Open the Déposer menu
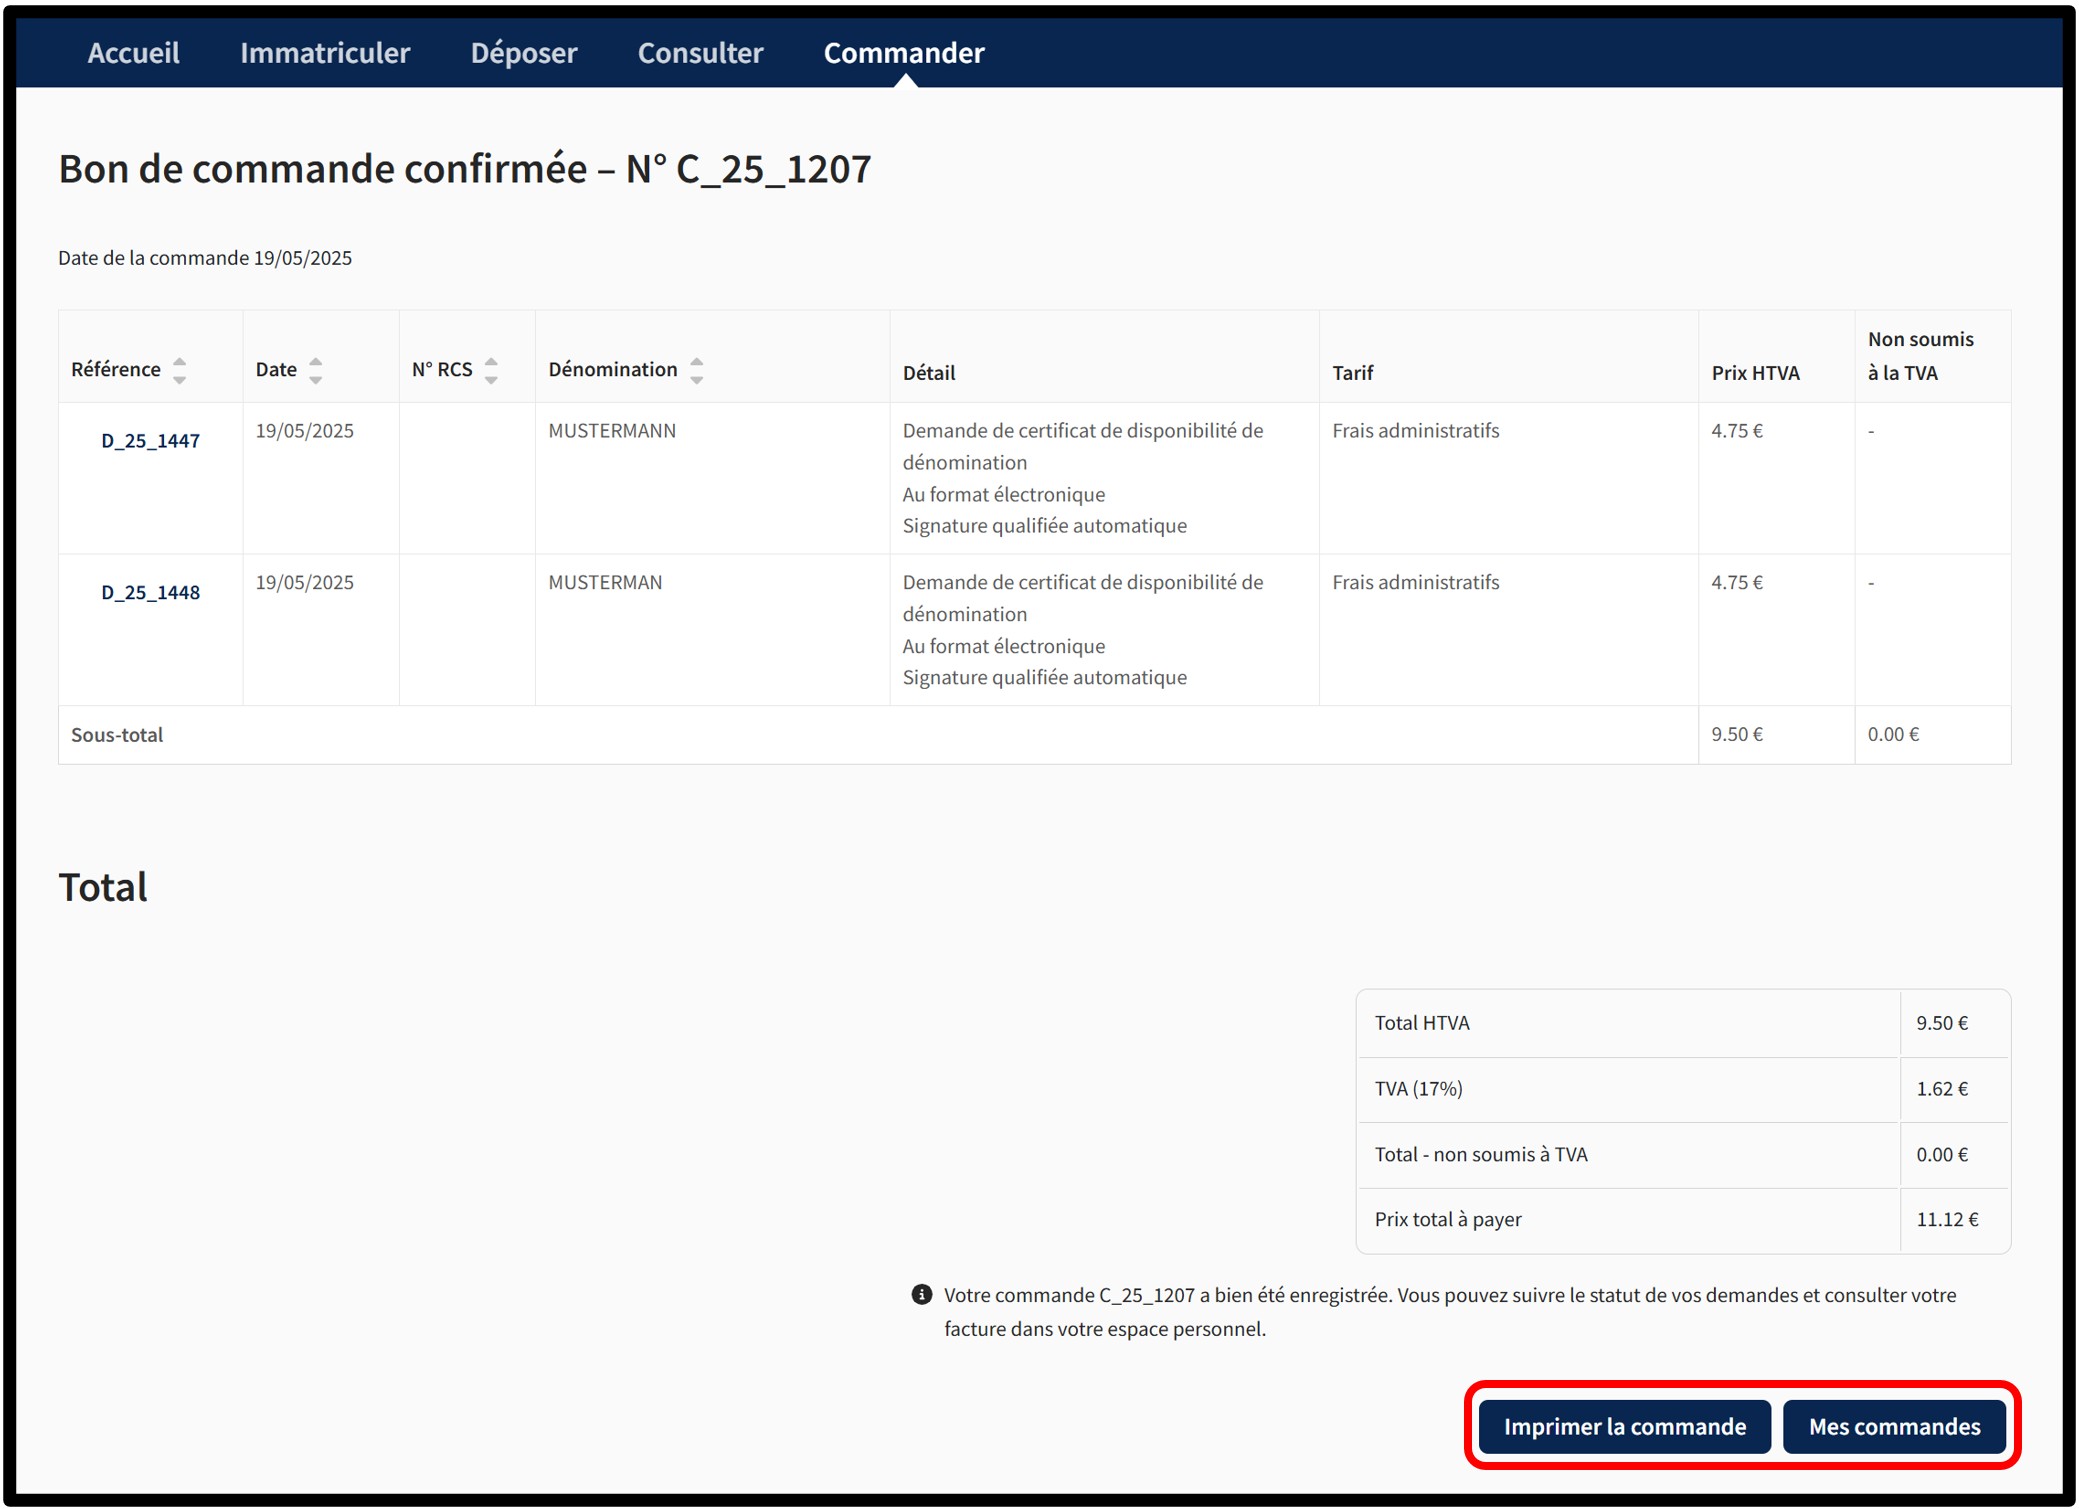Viewport: 2079px width, 1509px height. click(524, 52)
